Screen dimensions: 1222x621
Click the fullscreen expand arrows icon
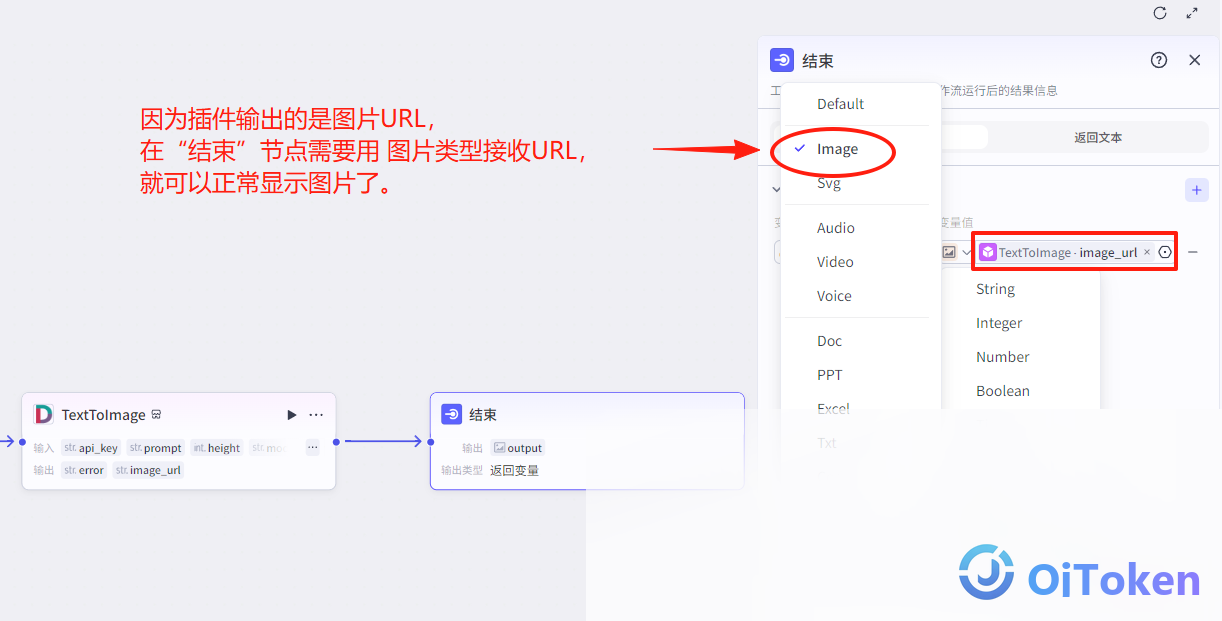(1192, 13)
